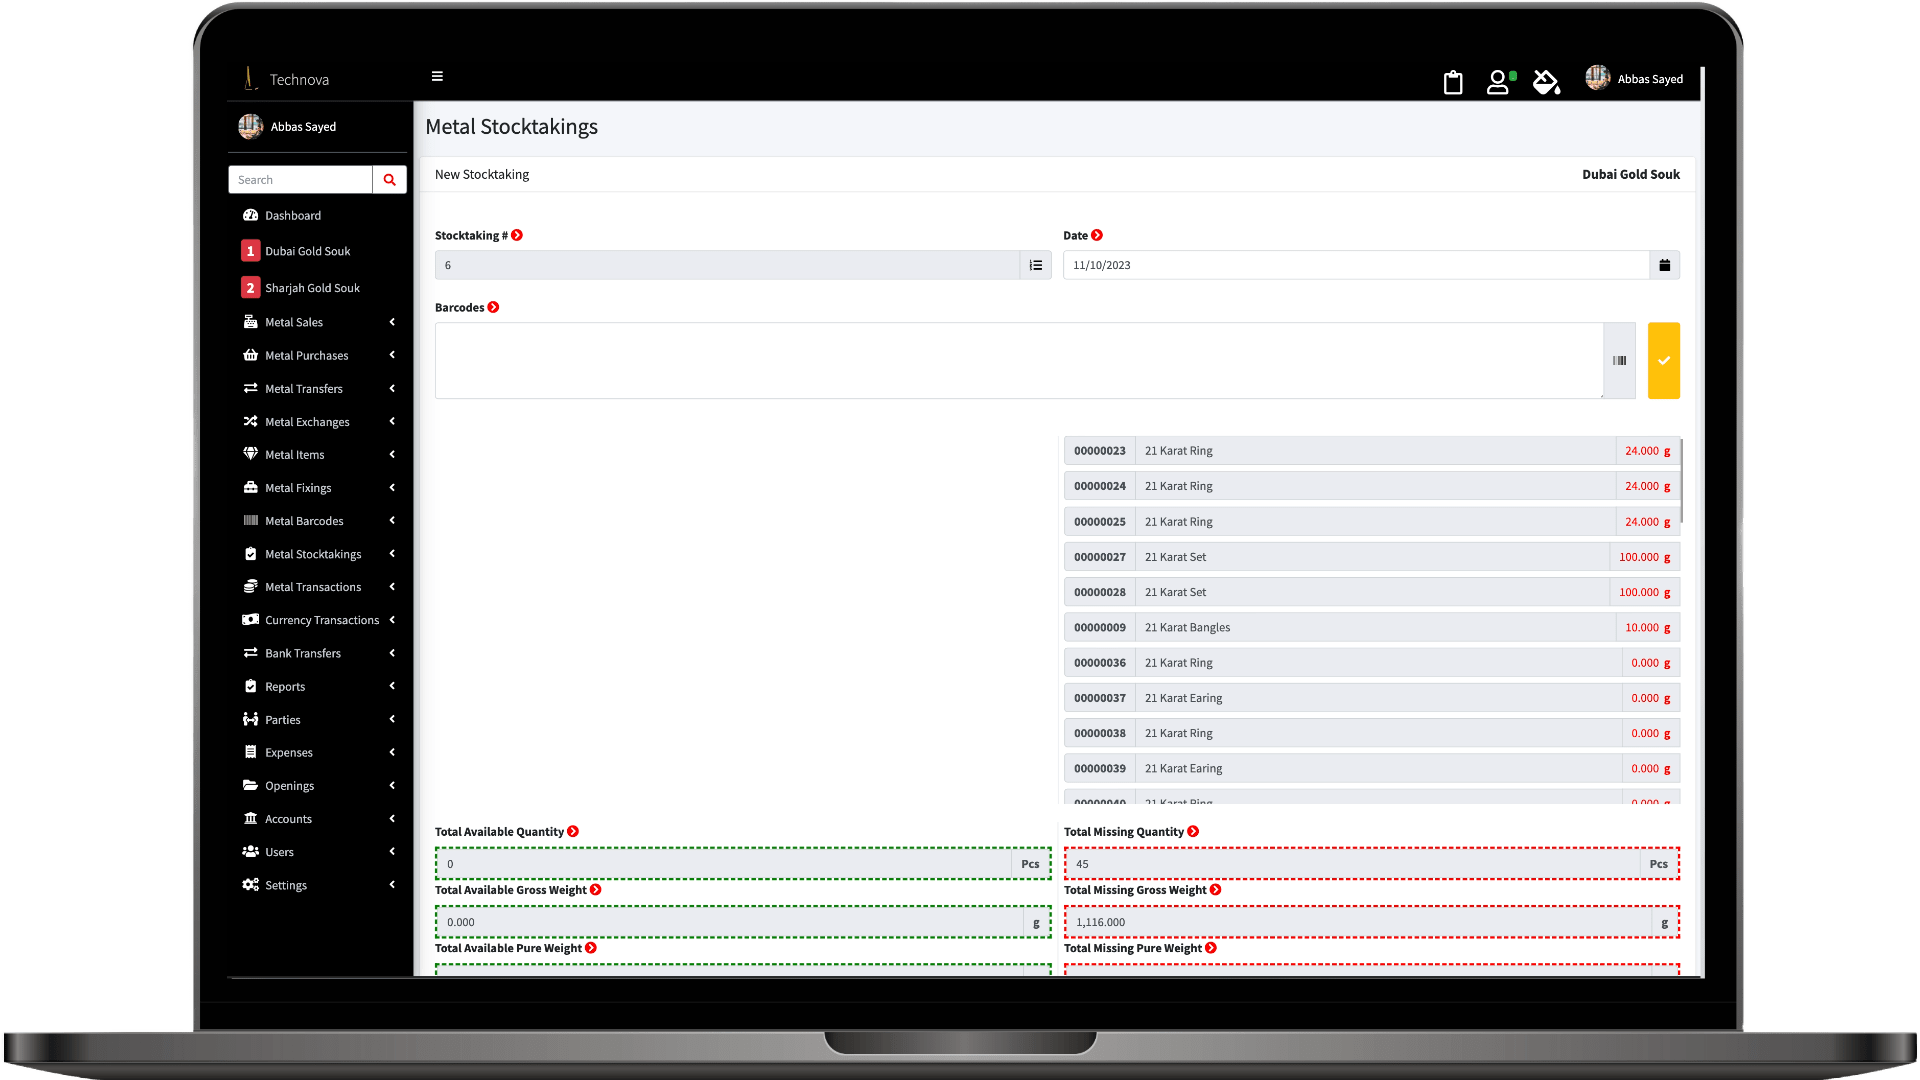Select the paint bucket theme icon
This screenshot has height=1080, width=1920.
point(1546,83)
